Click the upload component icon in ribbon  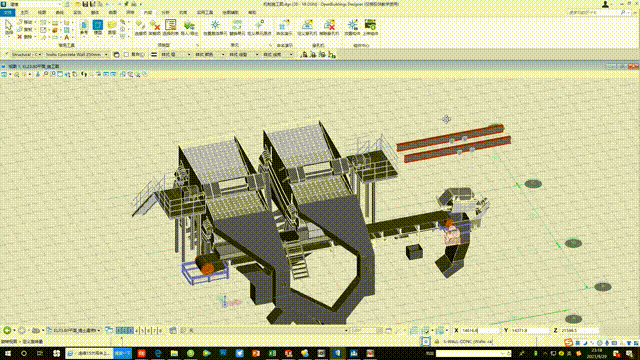coord(370,27)
